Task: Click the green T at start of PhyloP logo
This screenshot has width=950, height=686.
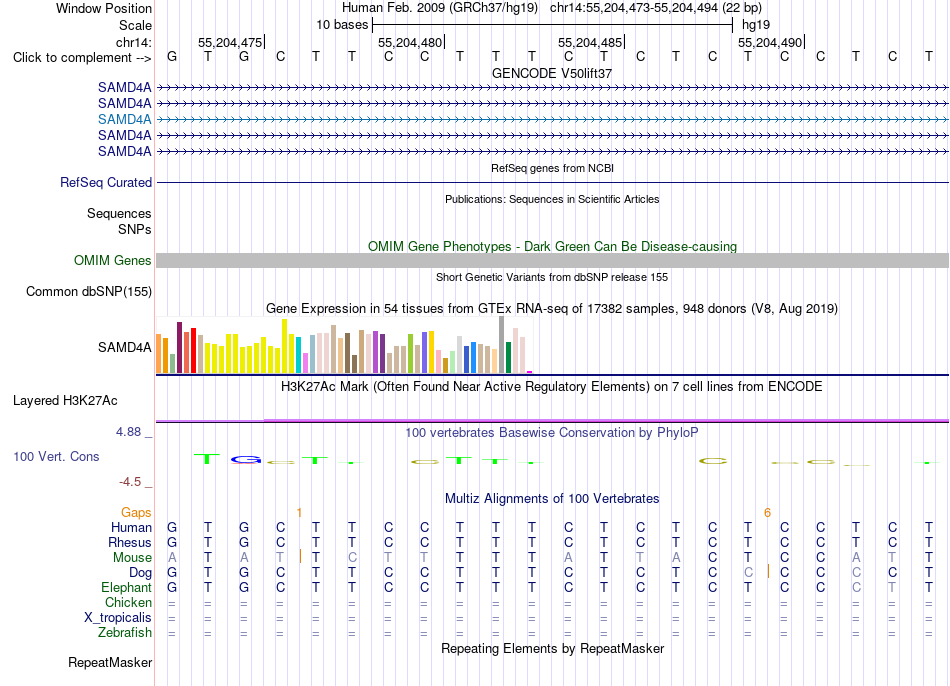Action: (x=207, y=459)
